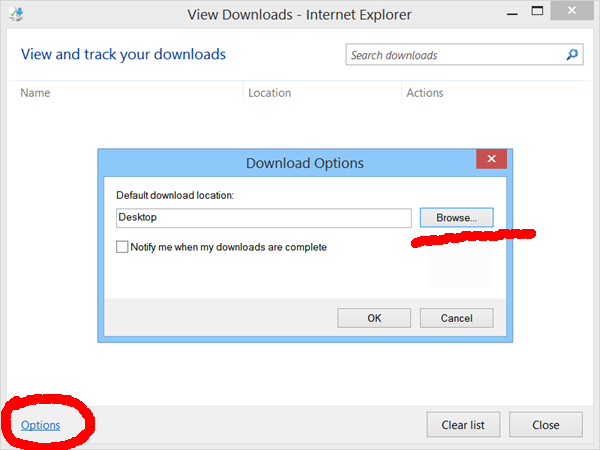The width and height of the screenshot is (600, 450).
Task: Click the View Downloads title bar icon
Action: 16,15
